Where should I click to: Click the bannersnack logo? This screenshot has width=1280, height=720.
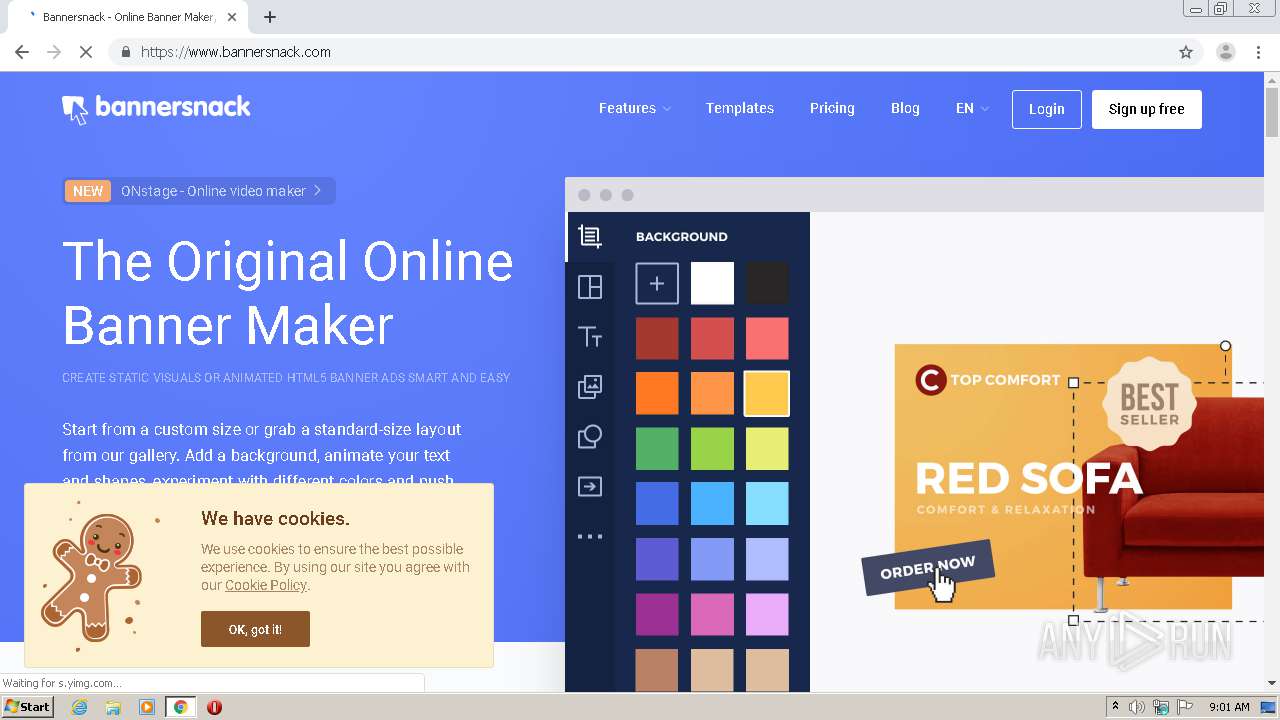(x=156, y=108)
